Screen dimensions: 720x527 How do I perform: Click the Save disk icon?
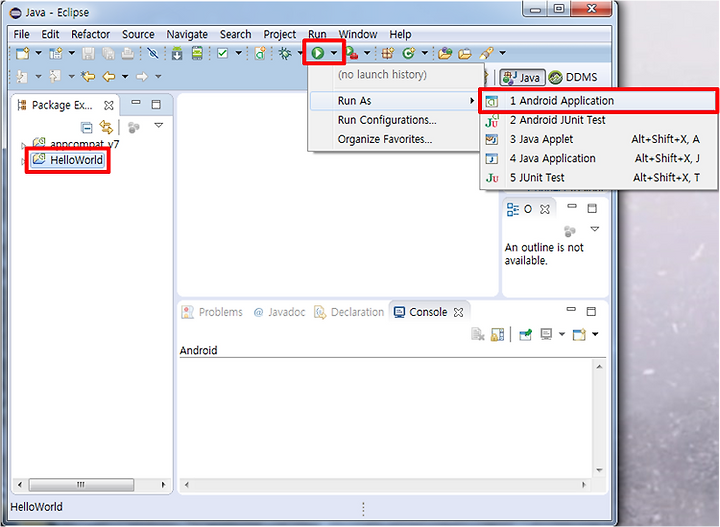pos(88,53)
